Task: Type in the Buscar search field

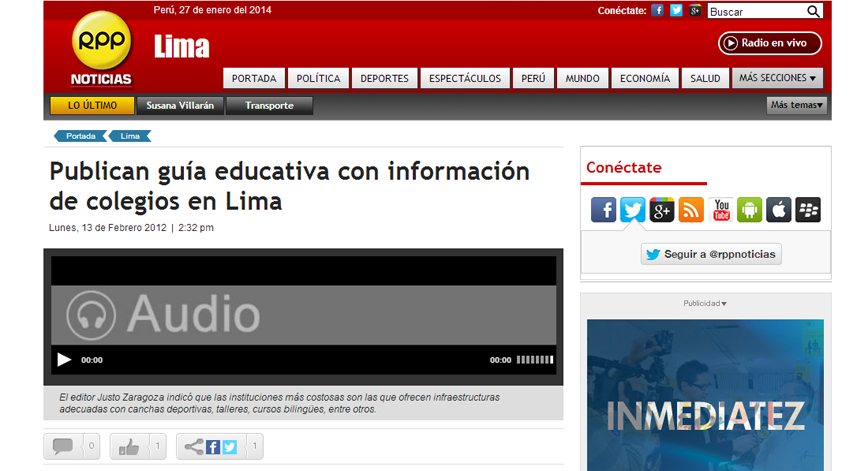Action: [x=757, y=11]
